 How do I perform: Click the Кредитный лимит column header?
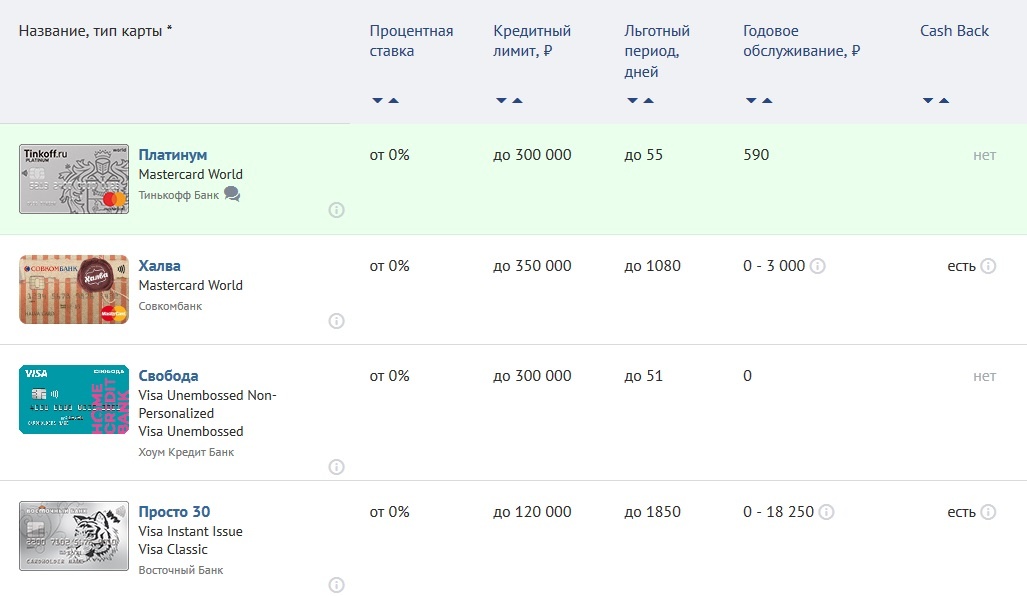coord(532,41)
